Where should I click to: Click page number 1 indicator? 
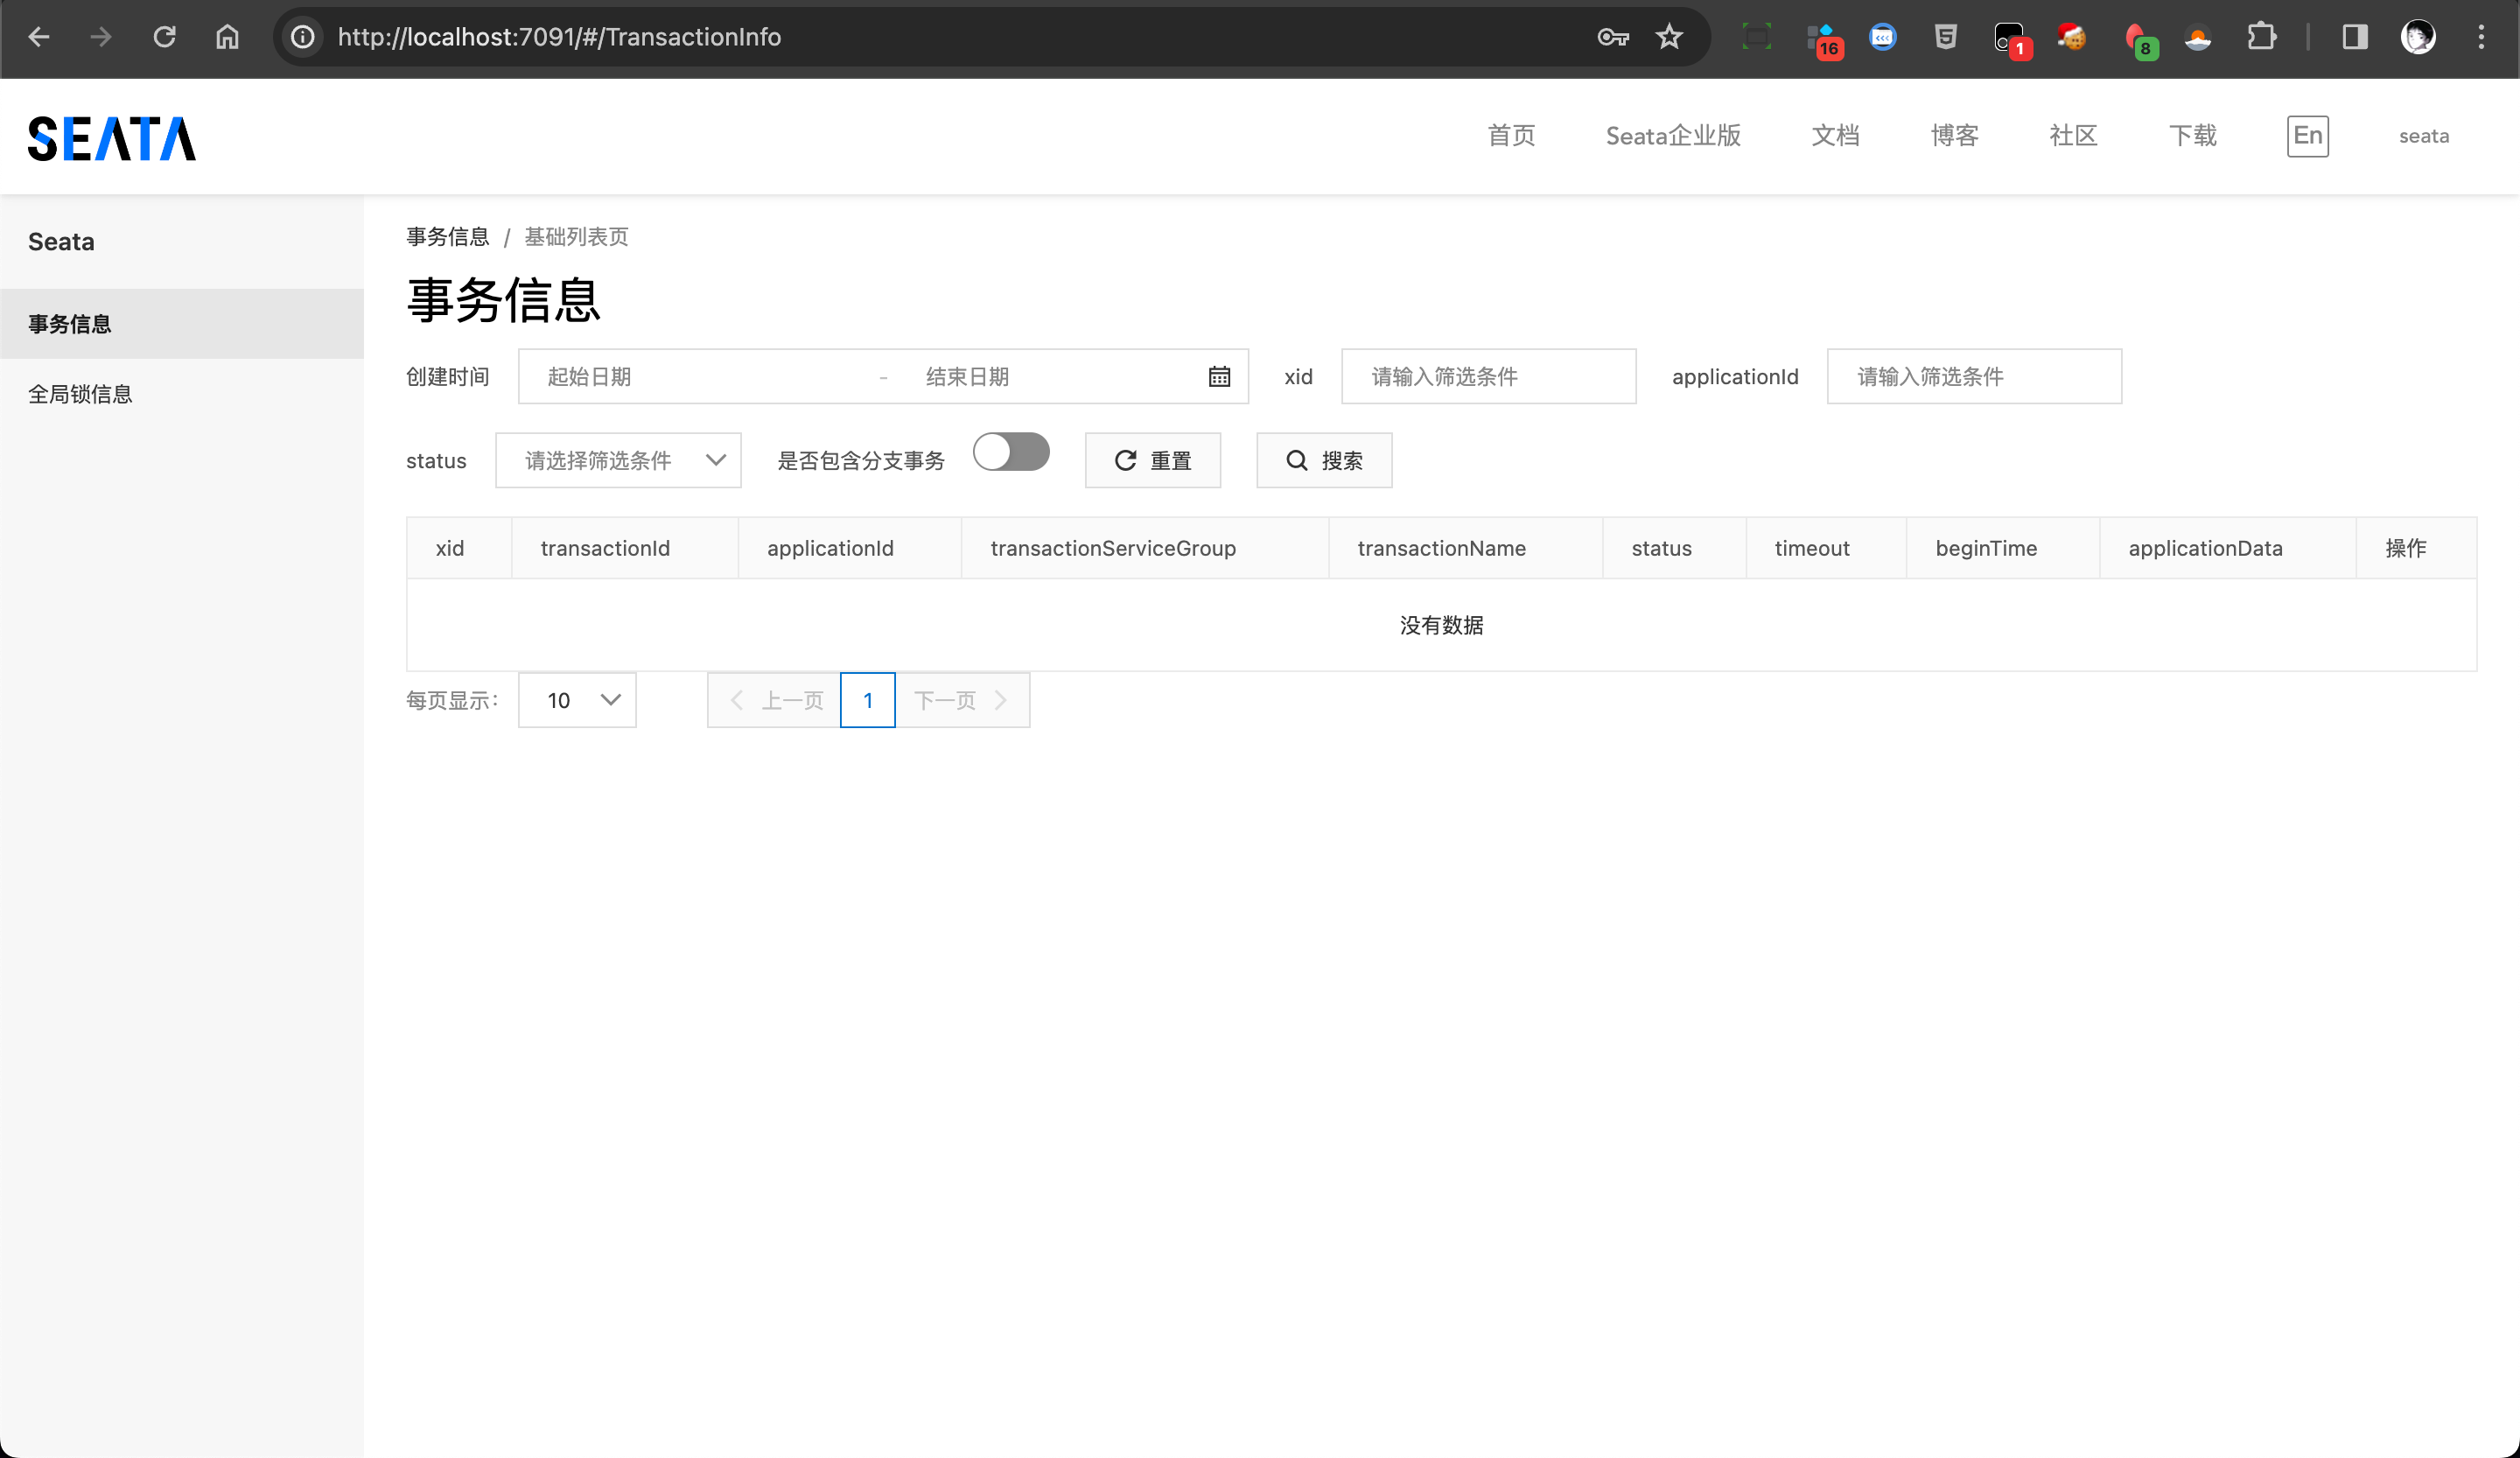point(868,699)
